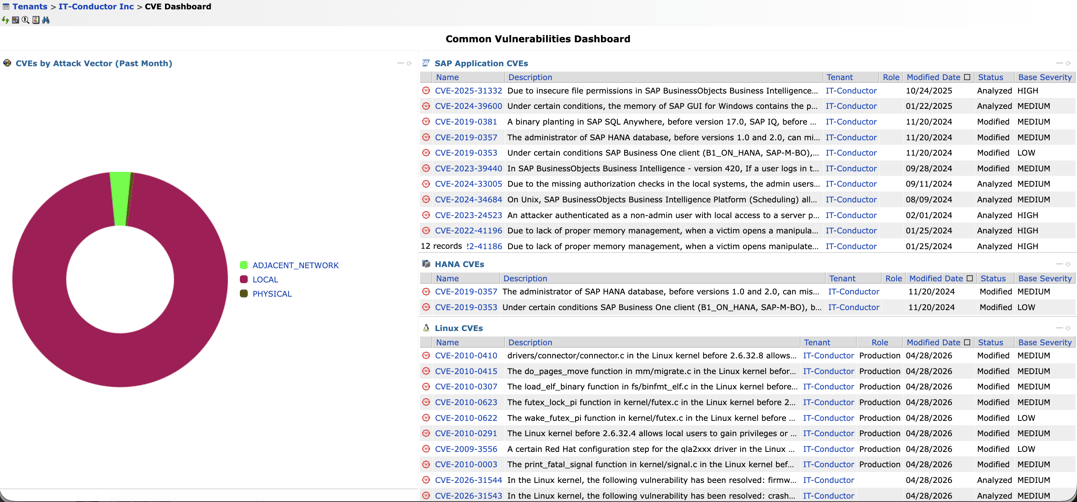The height and width of the screenshot is (502, 1077).
Task: Sort Linux table by Status column
Action: click(x=990, y=343)
